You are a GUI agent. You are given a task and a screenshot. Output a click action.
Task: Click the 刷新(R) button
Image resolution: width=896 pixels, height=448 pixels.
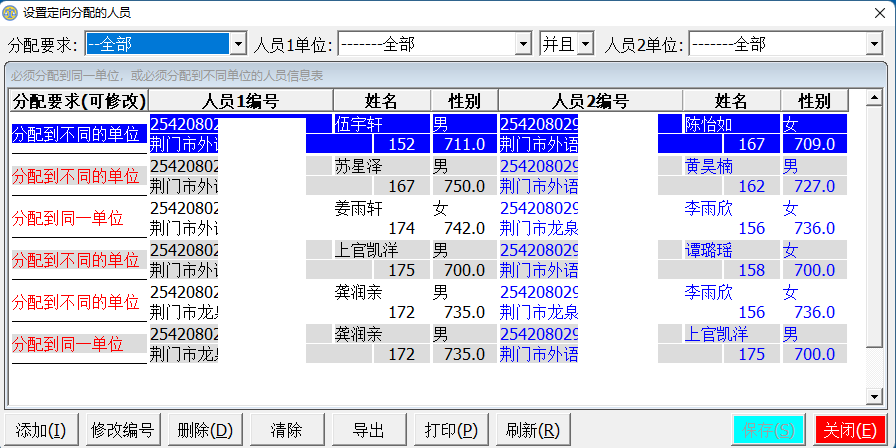coord(533,430)
